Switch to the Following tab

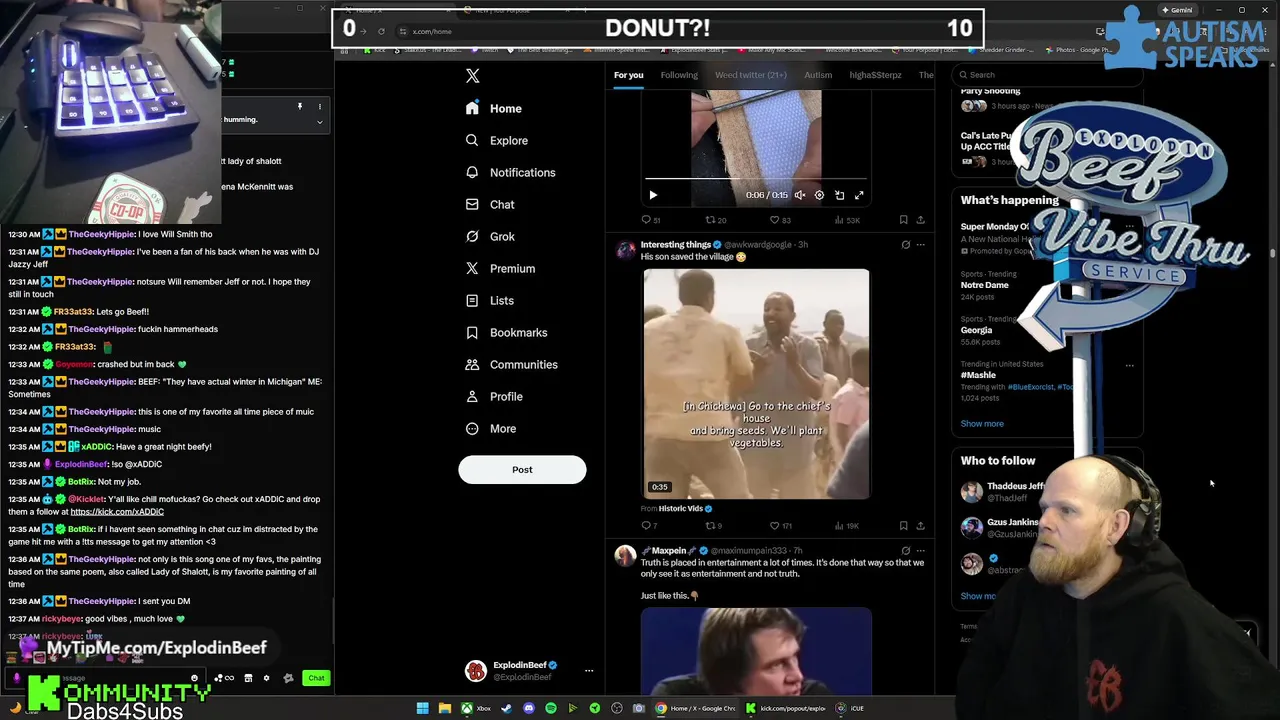tap(679, 75)
